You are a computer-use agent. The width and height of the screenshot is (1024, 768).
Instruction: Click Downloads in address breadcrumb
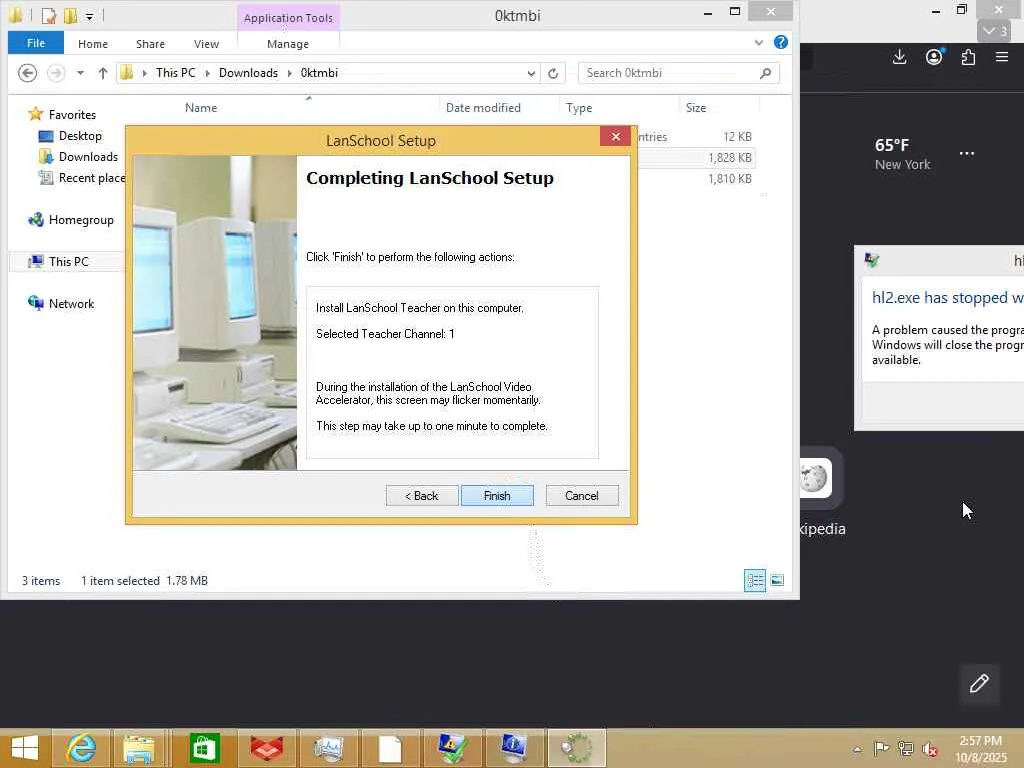click(x=248, y=73)
